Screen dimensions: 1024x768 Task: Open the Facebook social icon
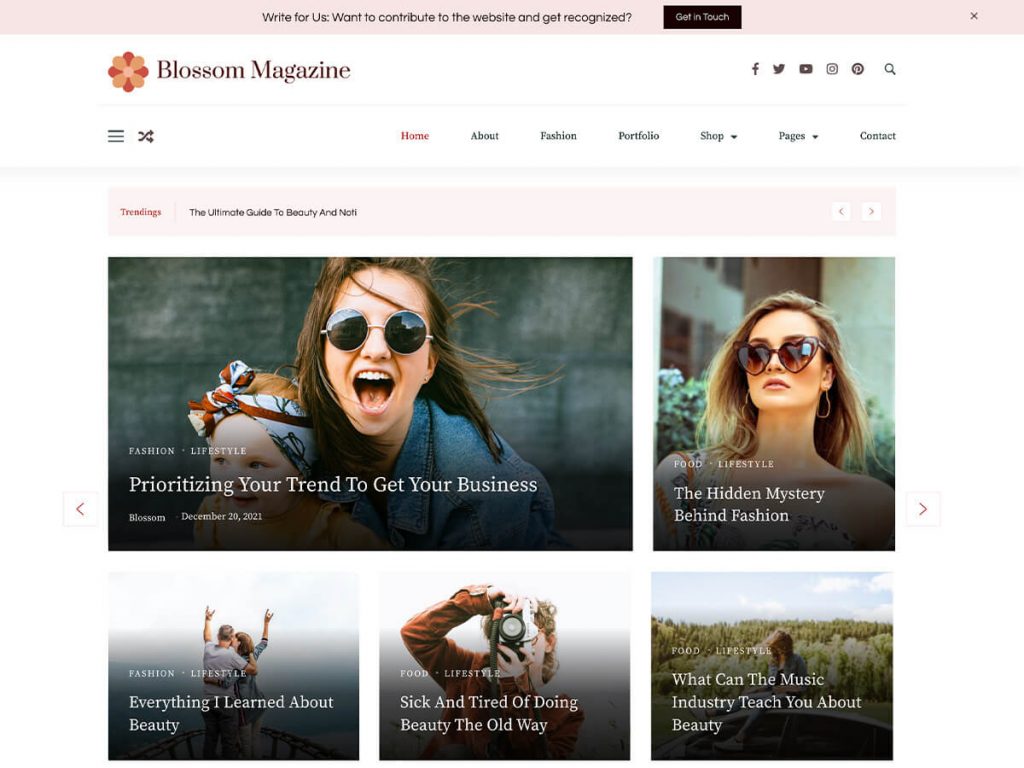(x=755, y=69)
